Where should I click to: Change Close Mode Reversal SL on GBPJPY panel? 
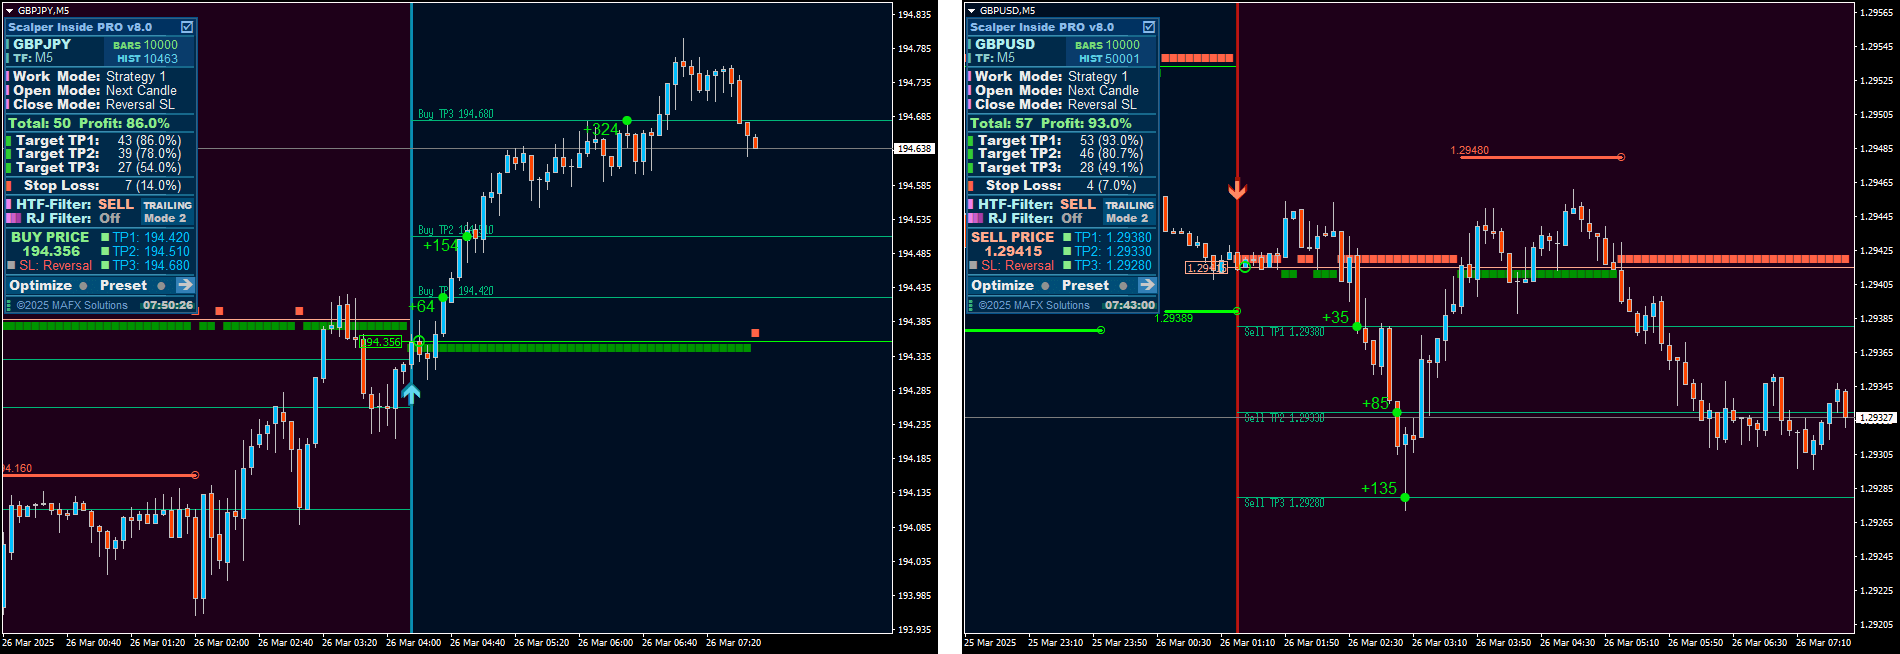[140, 104]
